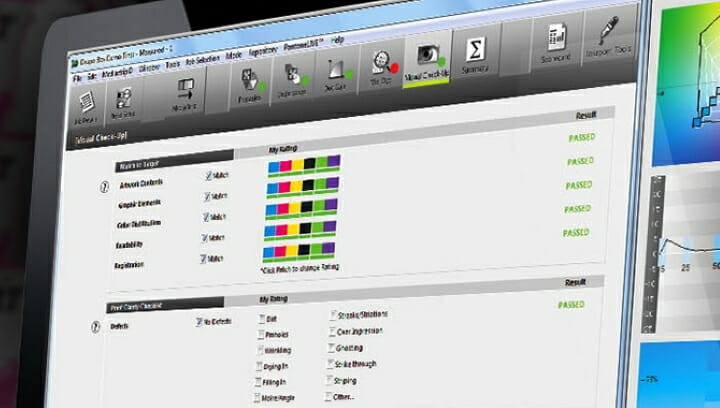Open the Edit menu
This screenshot has width=720, height=408.
coord(92,76)
